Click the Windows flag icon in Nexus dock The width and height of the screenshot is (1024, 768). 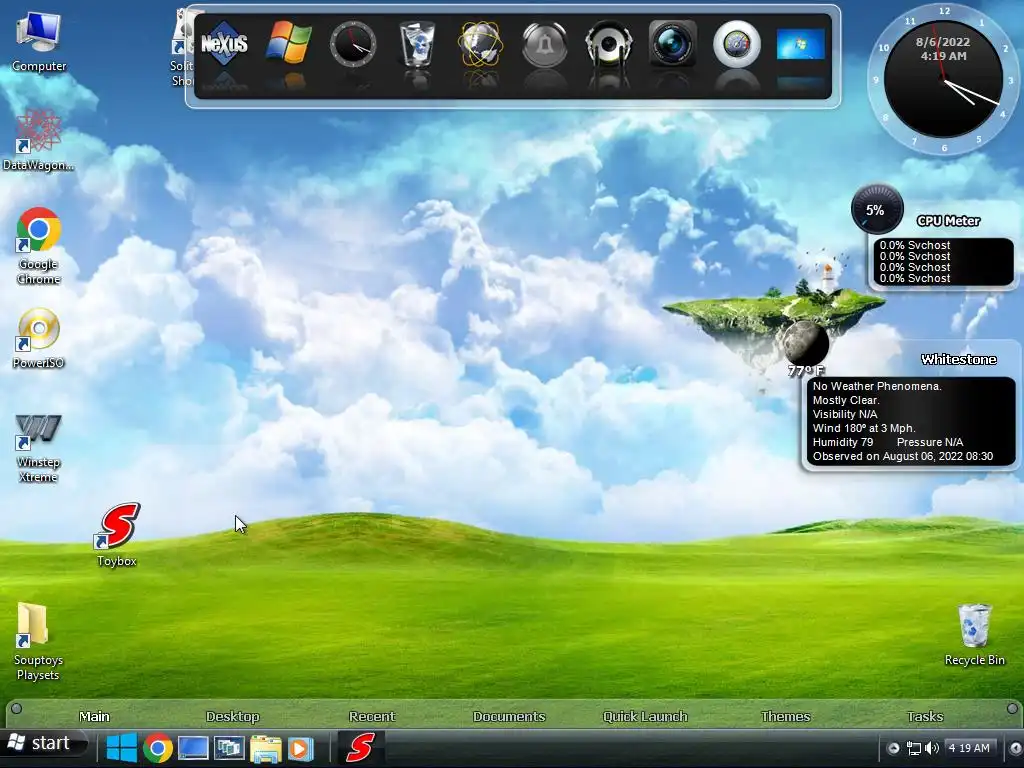click(x=289, y=43)
